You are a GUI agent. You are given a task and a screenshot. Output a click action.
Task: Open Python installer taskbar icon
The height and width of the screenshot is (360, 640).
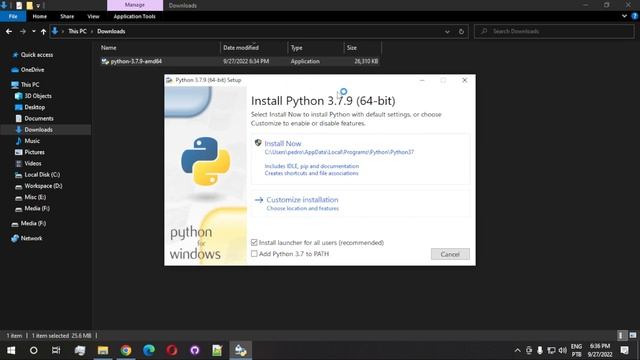pos(240,350)
